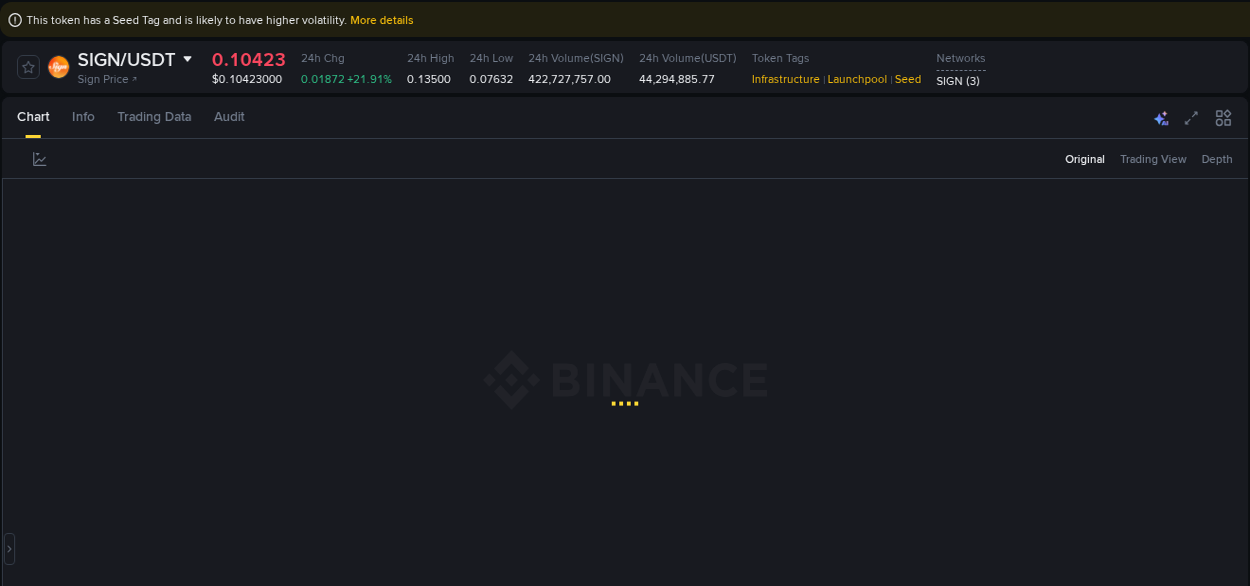Open the Trading Data tab
The image size is (1250, 586).
pyautogui.click(x=154, y=117)
